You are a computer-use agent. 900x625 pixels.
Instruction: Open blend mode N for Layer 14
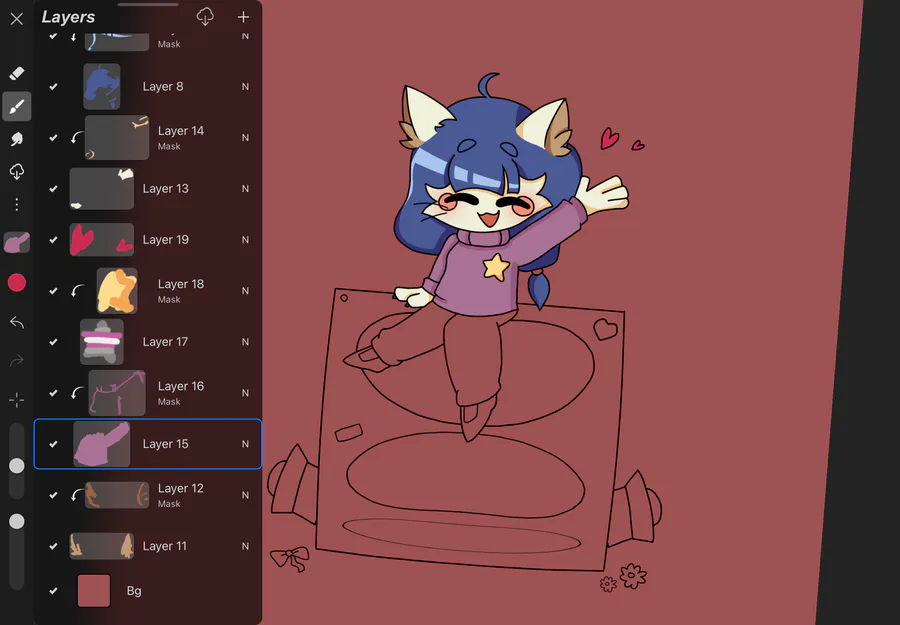[245, 138]
